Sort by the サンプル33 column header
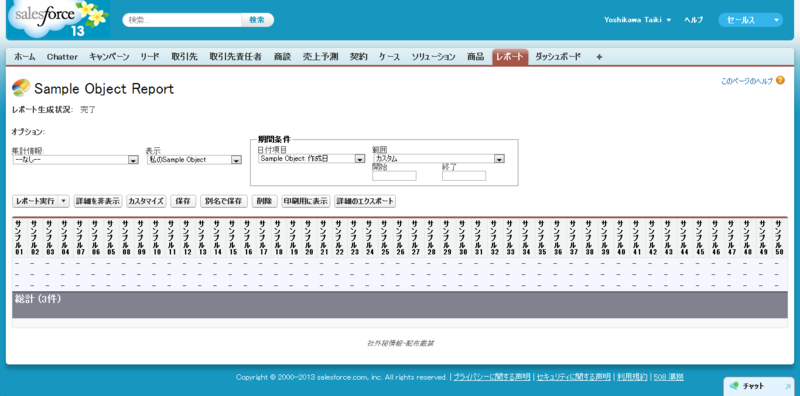Image resolution: width=800 pixels, height=396 pixels. [510, 237]
